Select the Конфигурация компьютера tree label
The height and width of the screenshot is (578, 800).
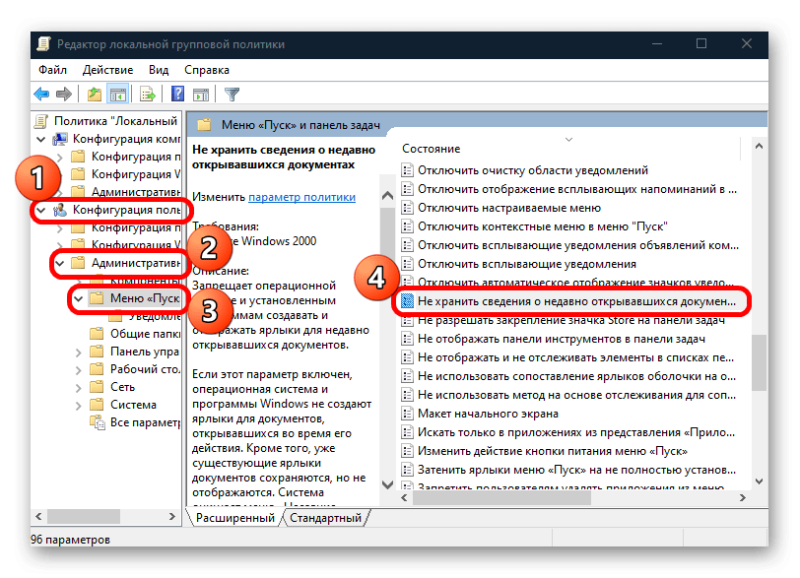coord(127,139)
